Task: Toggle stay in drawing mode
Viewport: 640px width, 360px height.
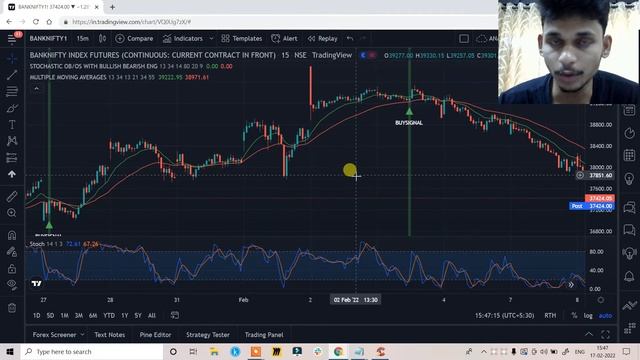Action: [12, 251]
